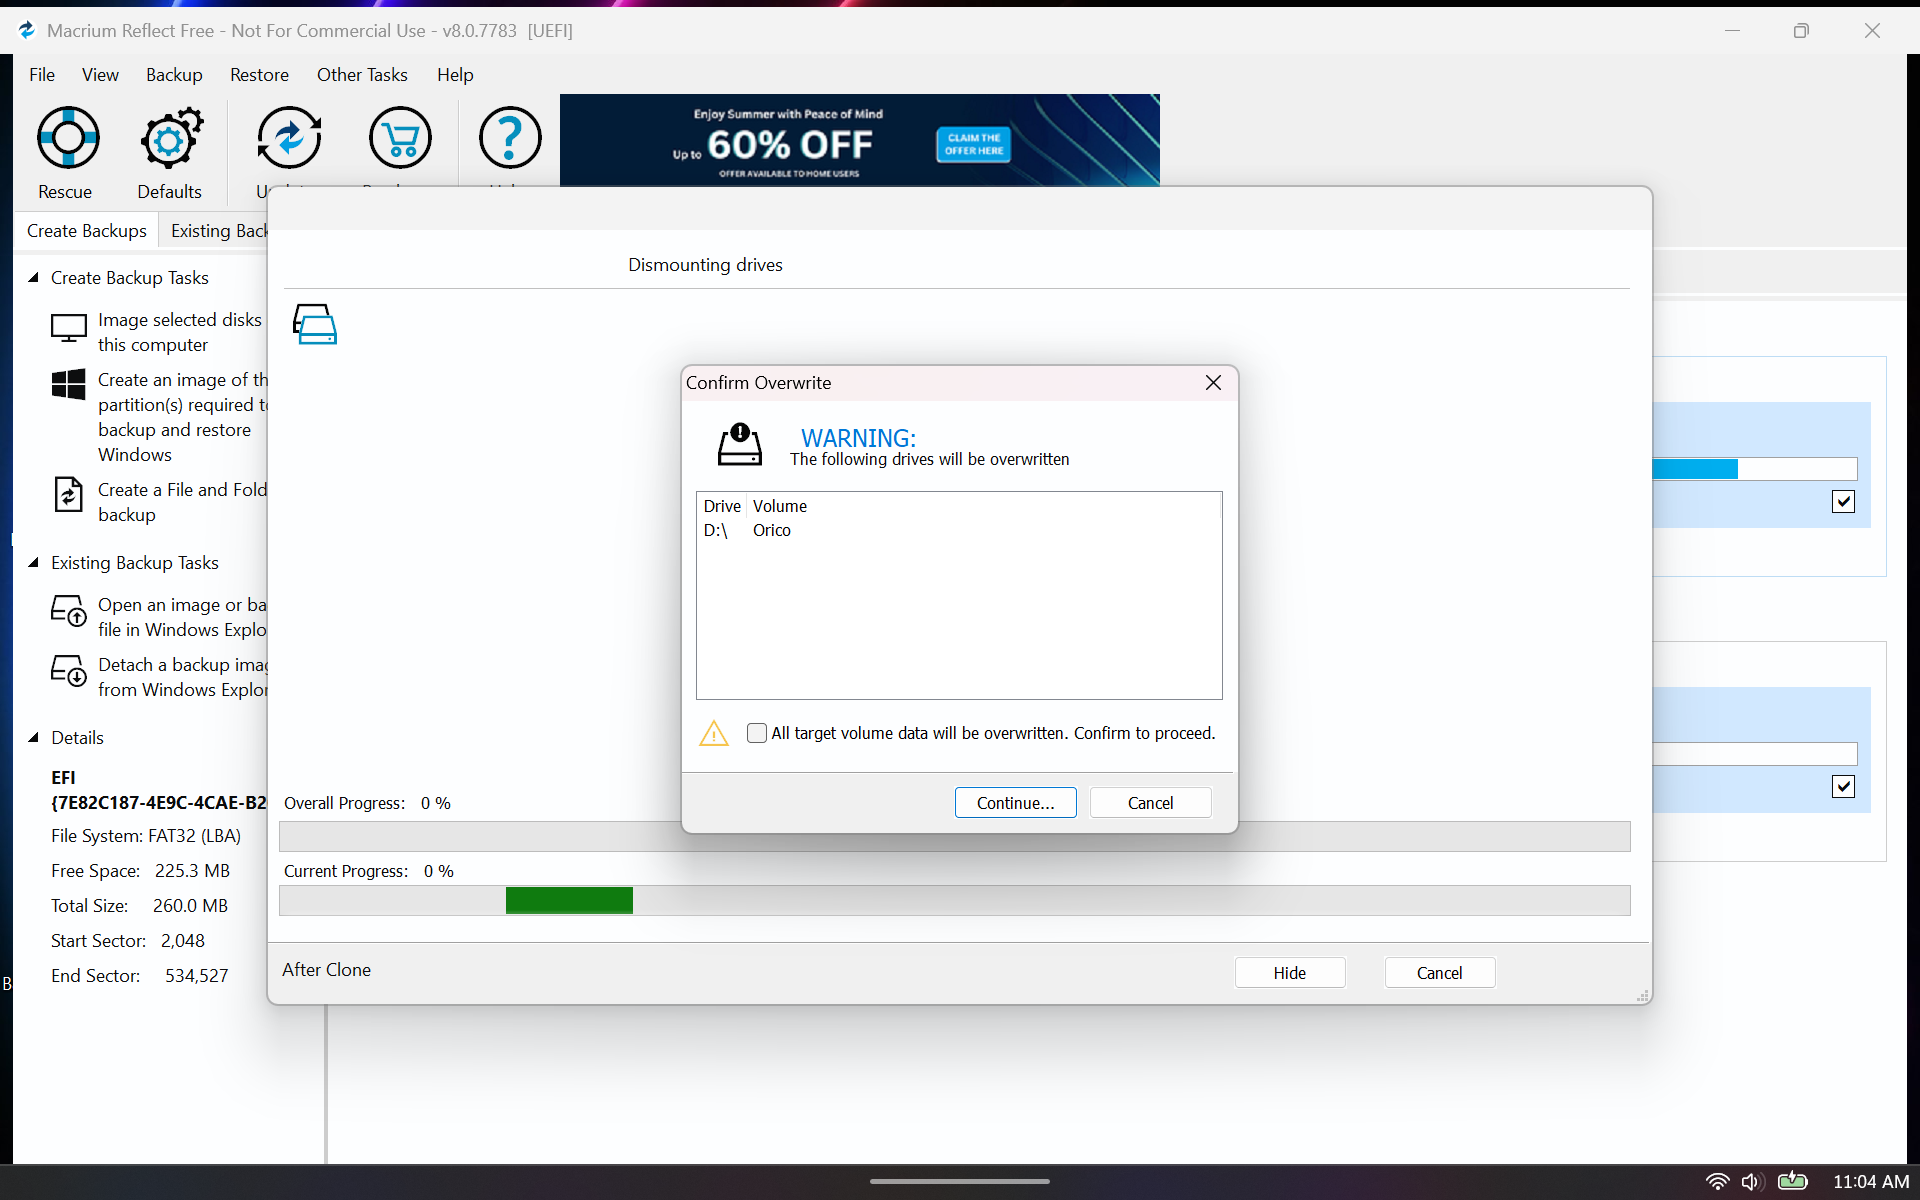Viewport: 1920px width, 1200px height.
Task: Click the 60% OFF promotional banner
Action: click(x=859, y=140)
